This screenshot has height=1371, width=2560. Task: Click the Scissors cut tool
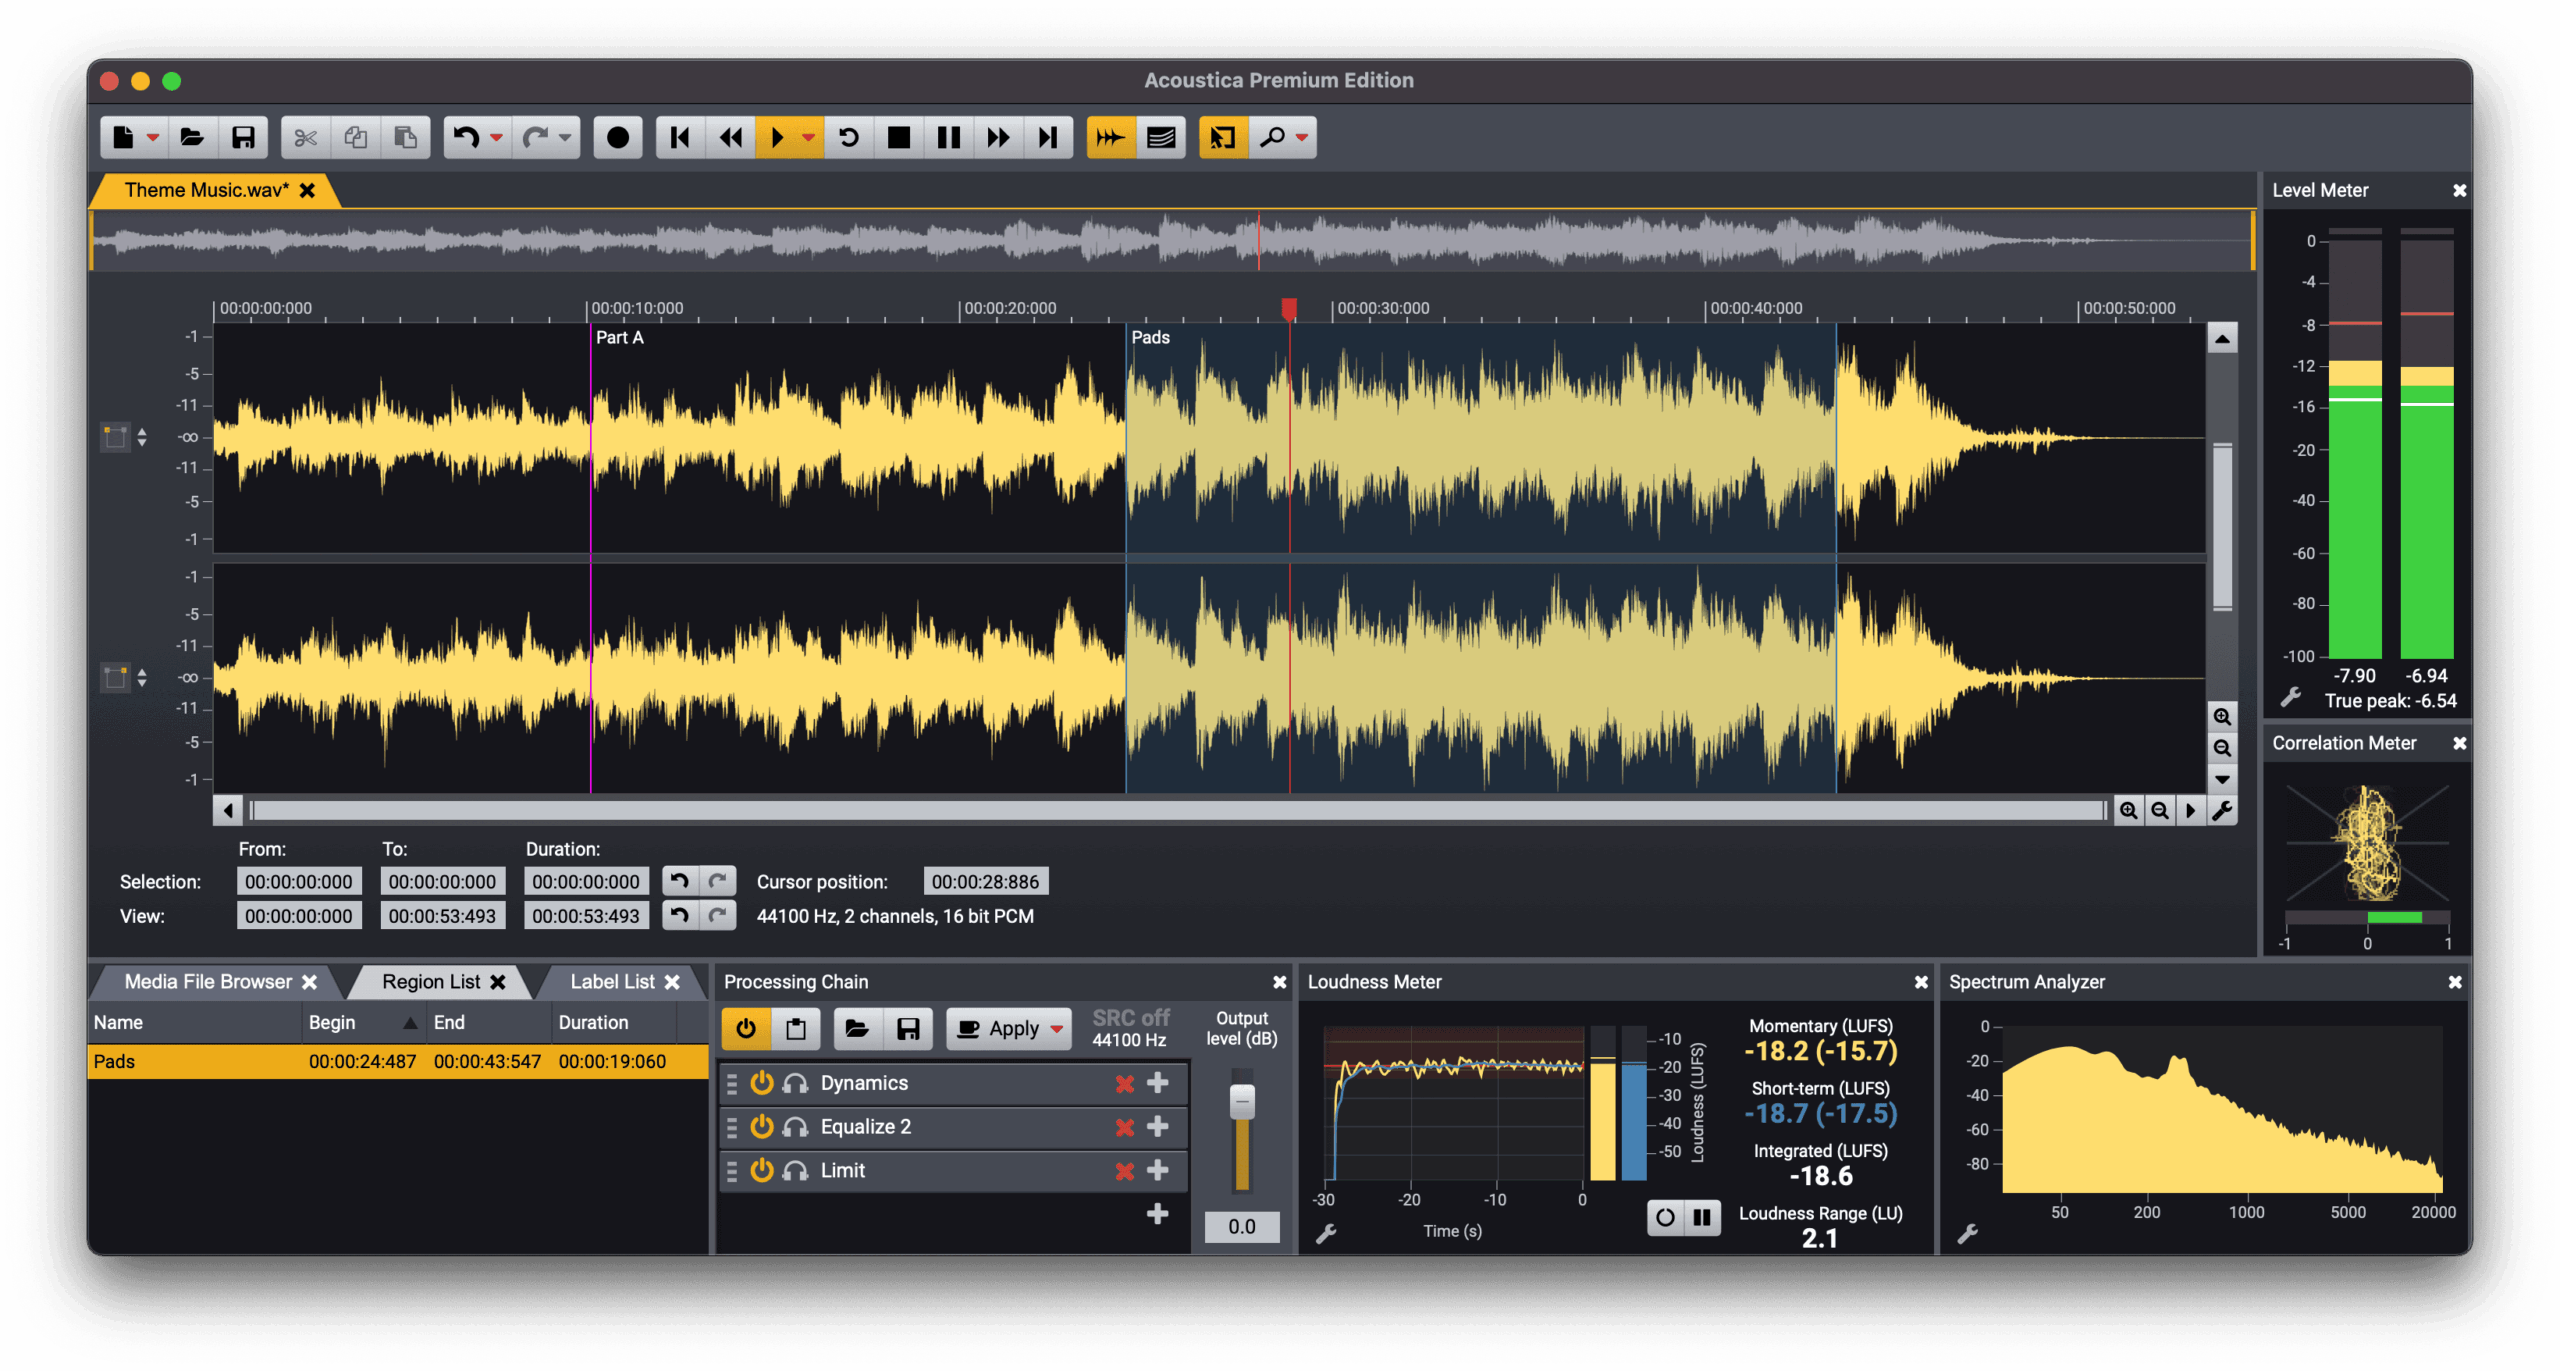coord(305,137)
